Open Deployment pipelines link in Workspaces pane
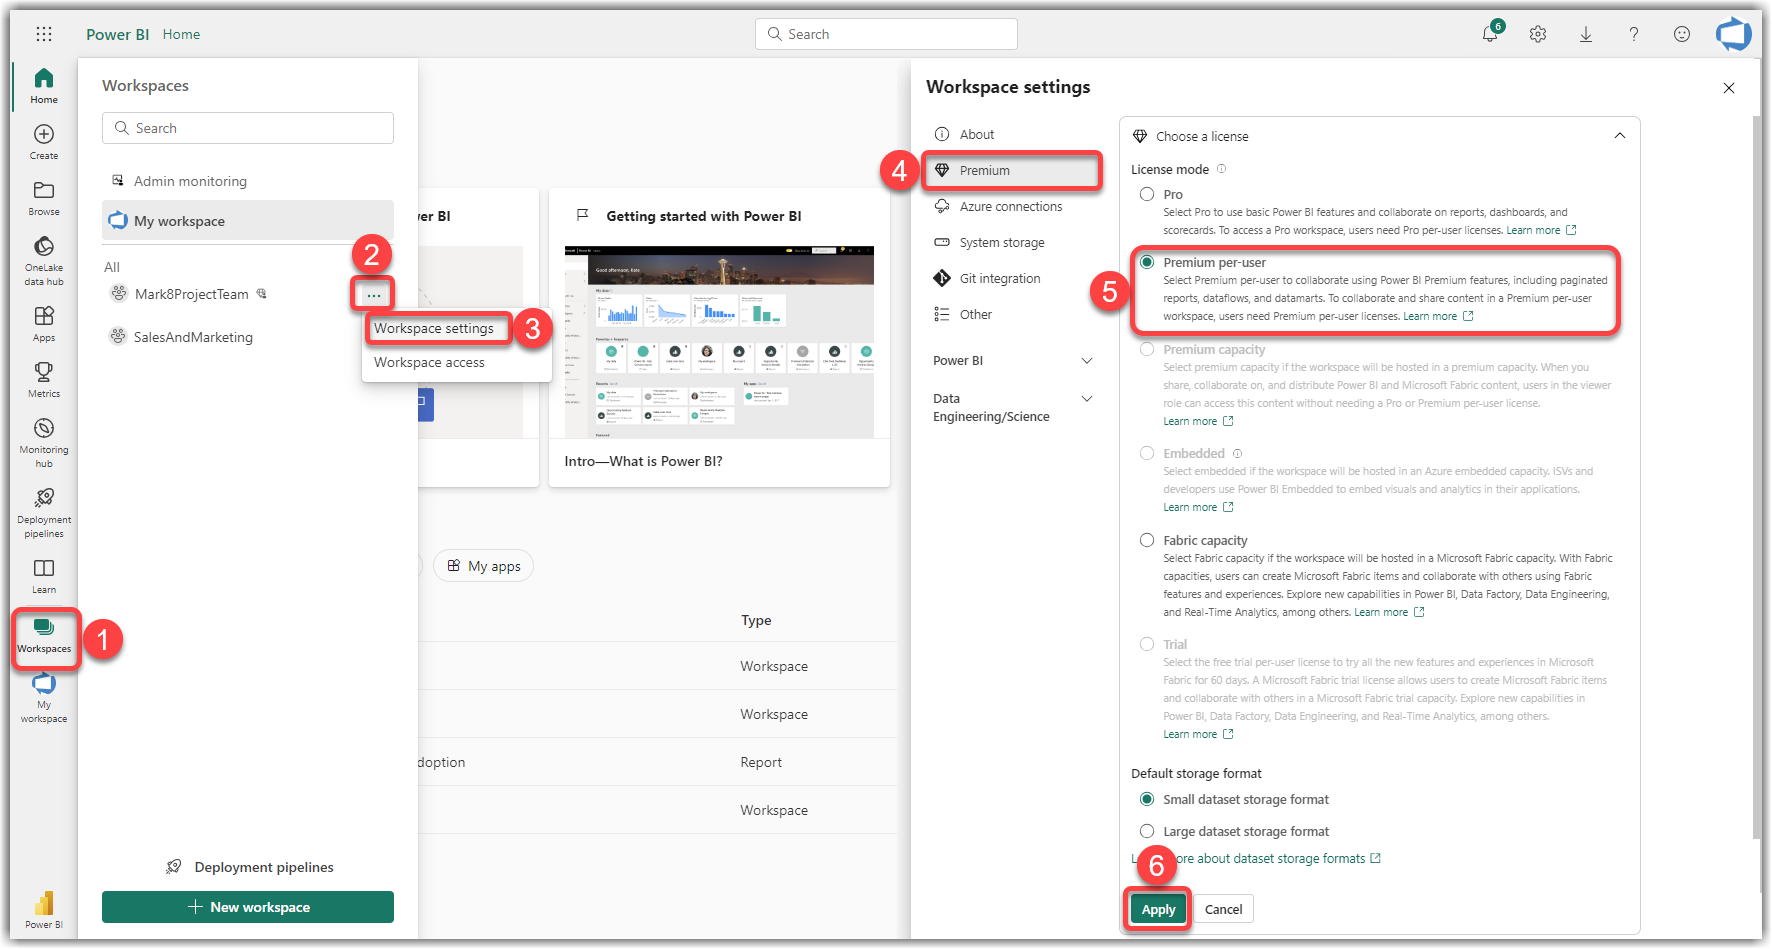1772x949 pixels. (250, 867)
